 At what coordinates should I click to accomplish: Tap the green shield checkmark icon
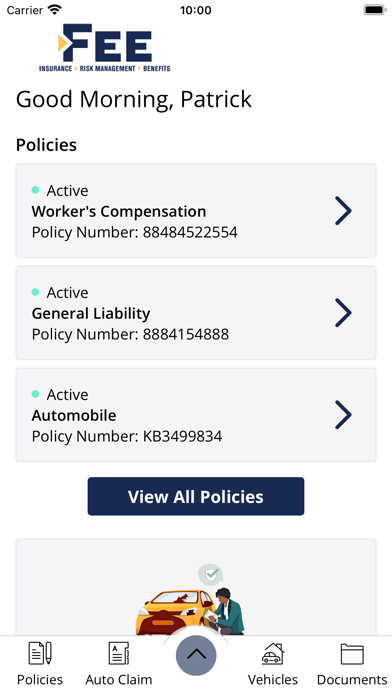210,574
